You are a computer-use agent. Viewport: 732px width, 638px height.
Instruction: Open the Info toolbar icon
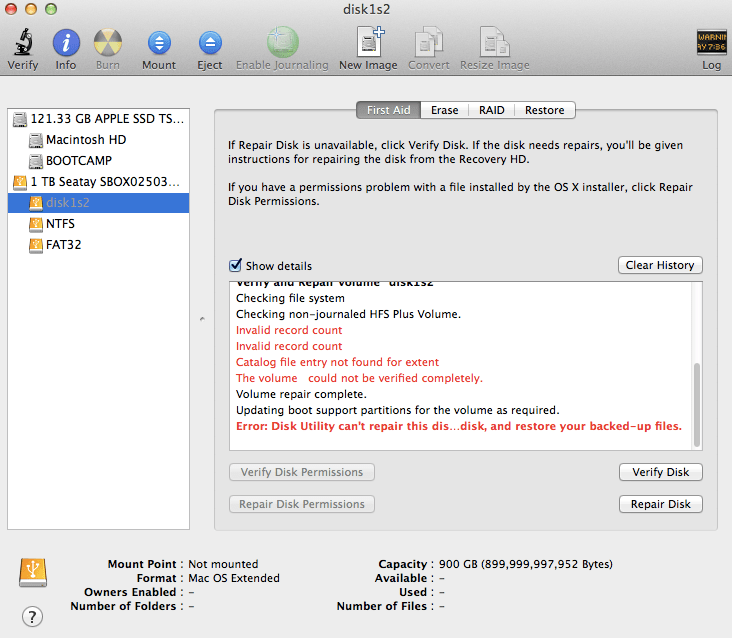[66, 43]
